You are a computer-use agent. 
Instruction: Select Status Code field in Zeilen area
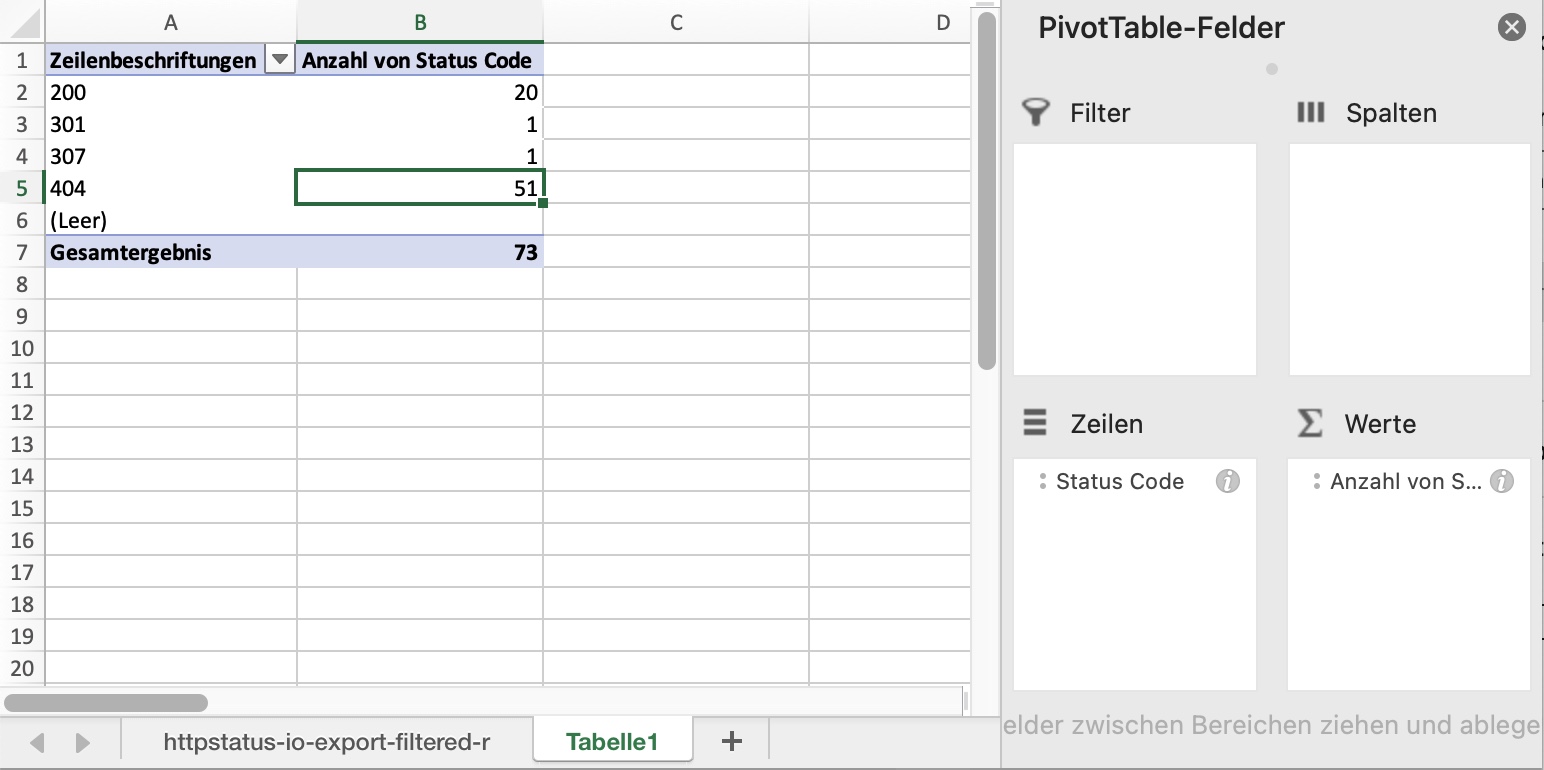[1119, 481]
